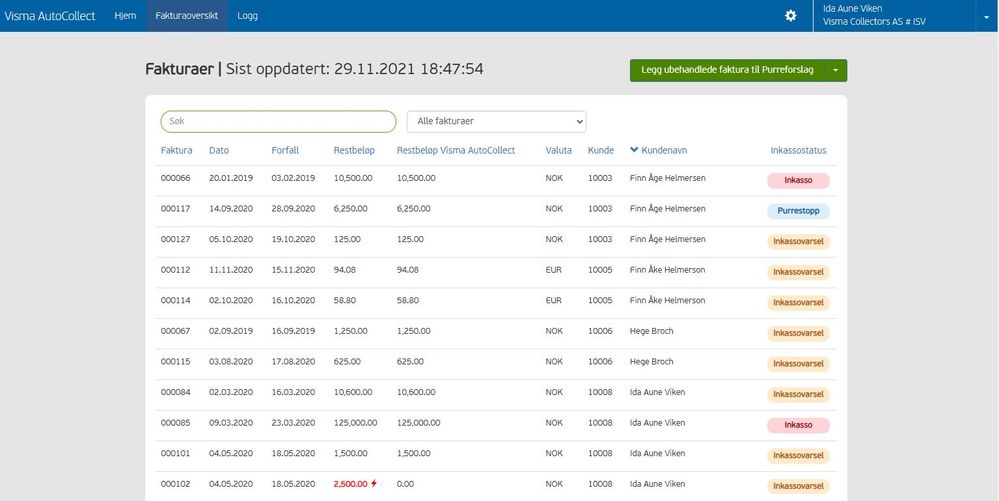The image size is (999, 501).
Task: Sort by the Restbeløp column header
Action: [x=354, y=150]
